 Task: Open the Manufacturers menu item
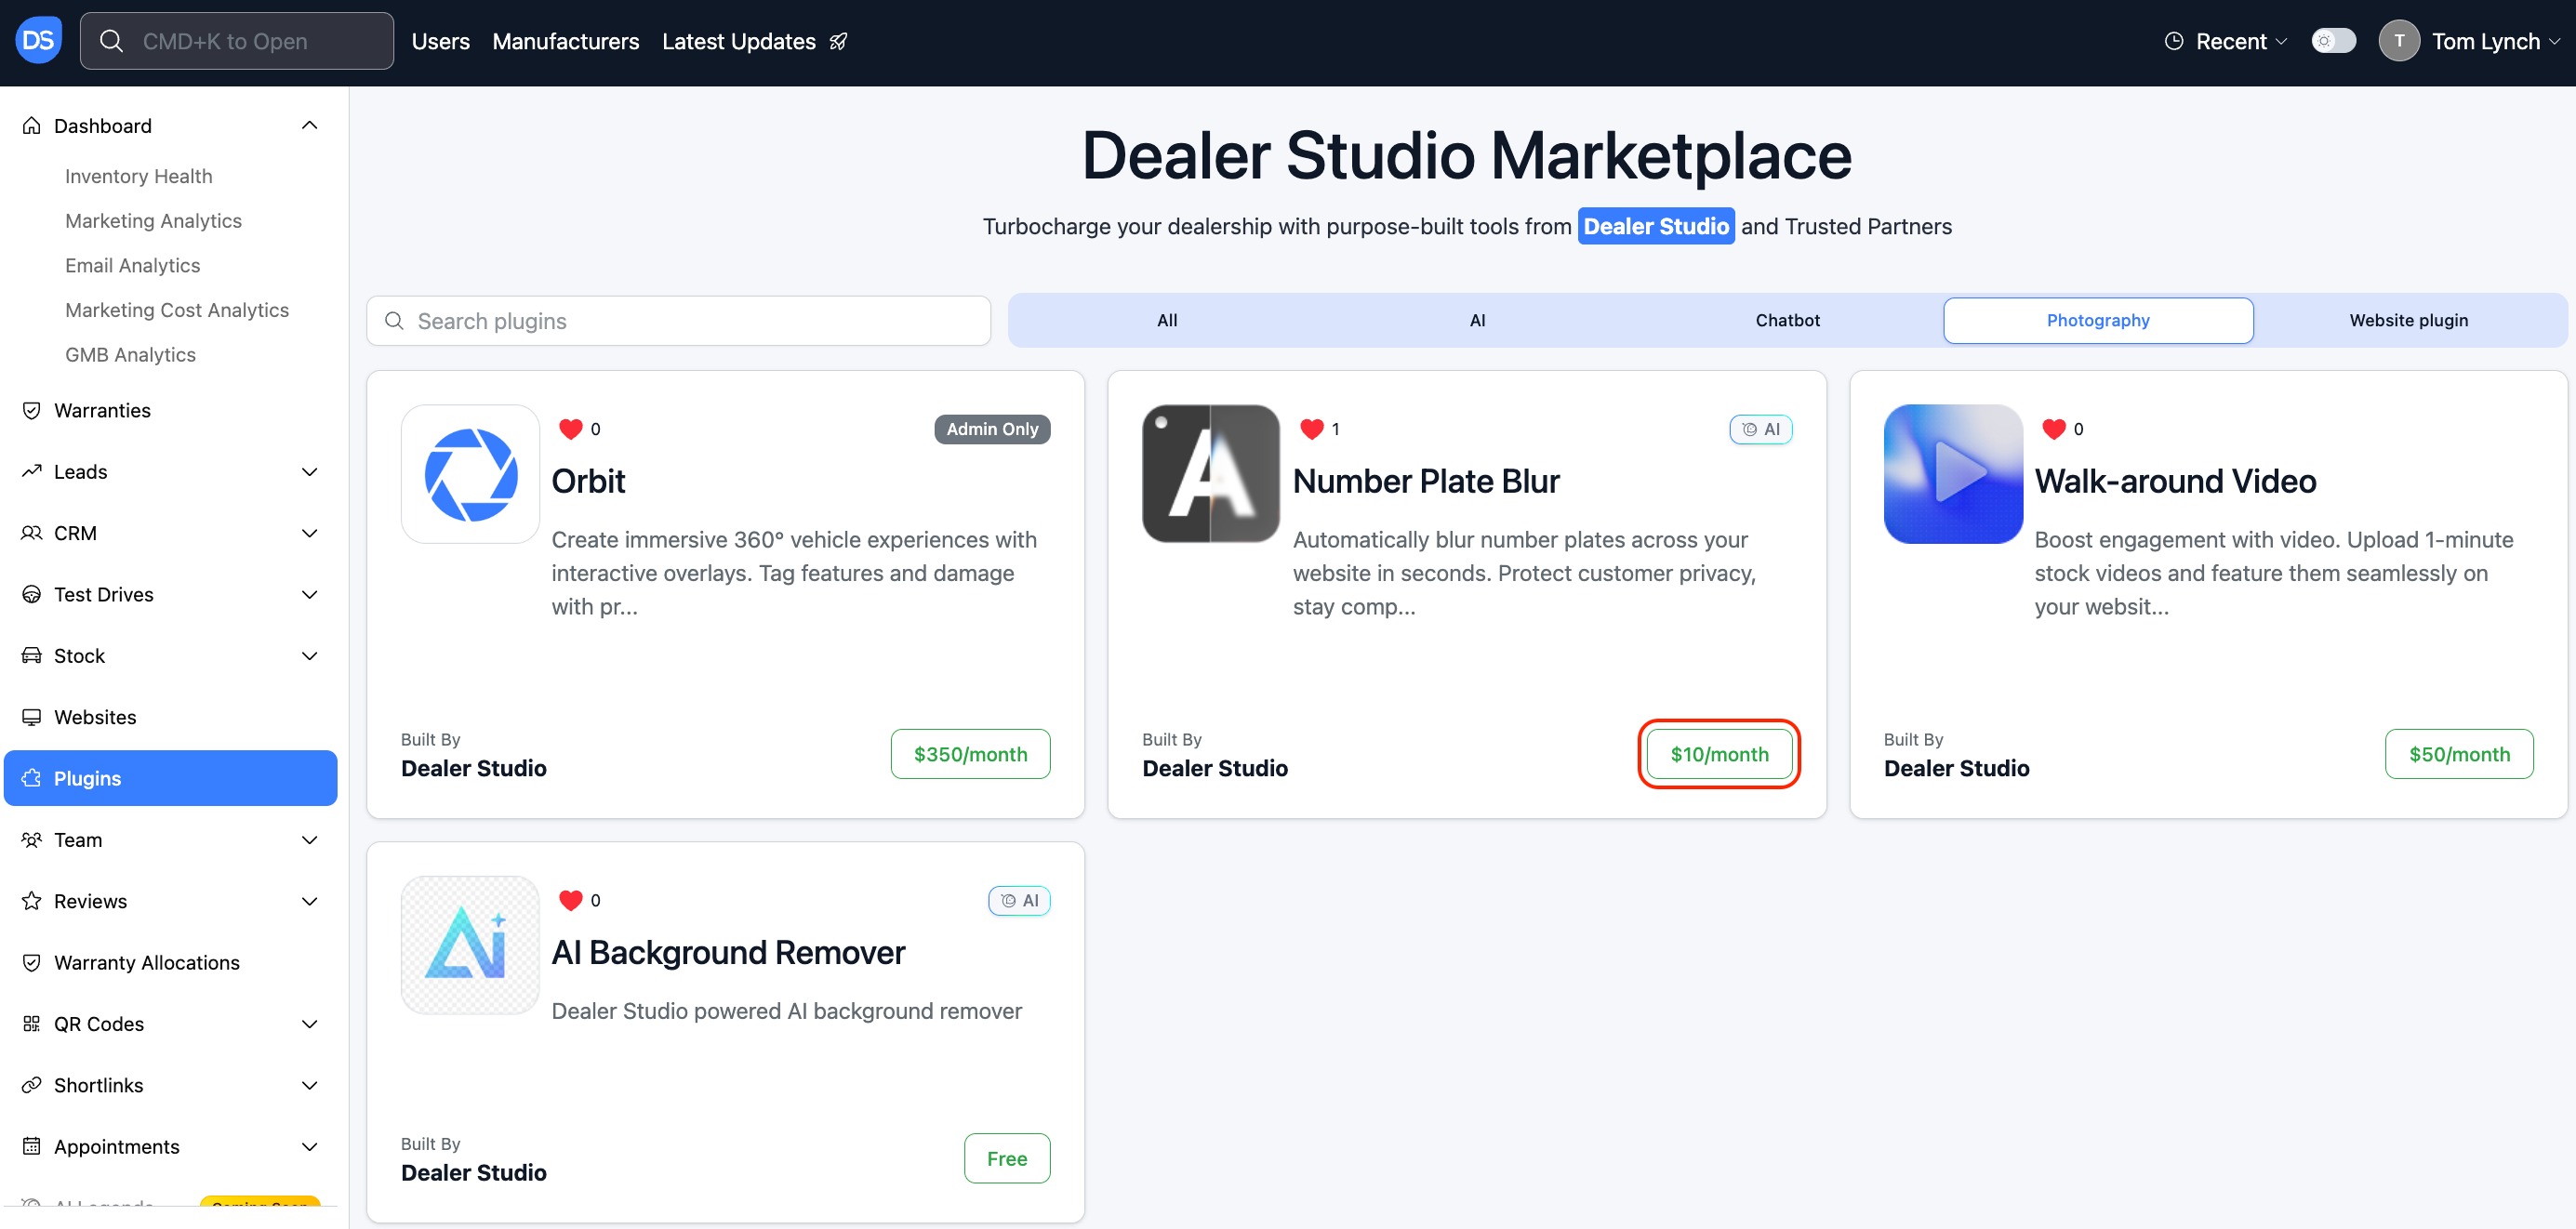565,42
